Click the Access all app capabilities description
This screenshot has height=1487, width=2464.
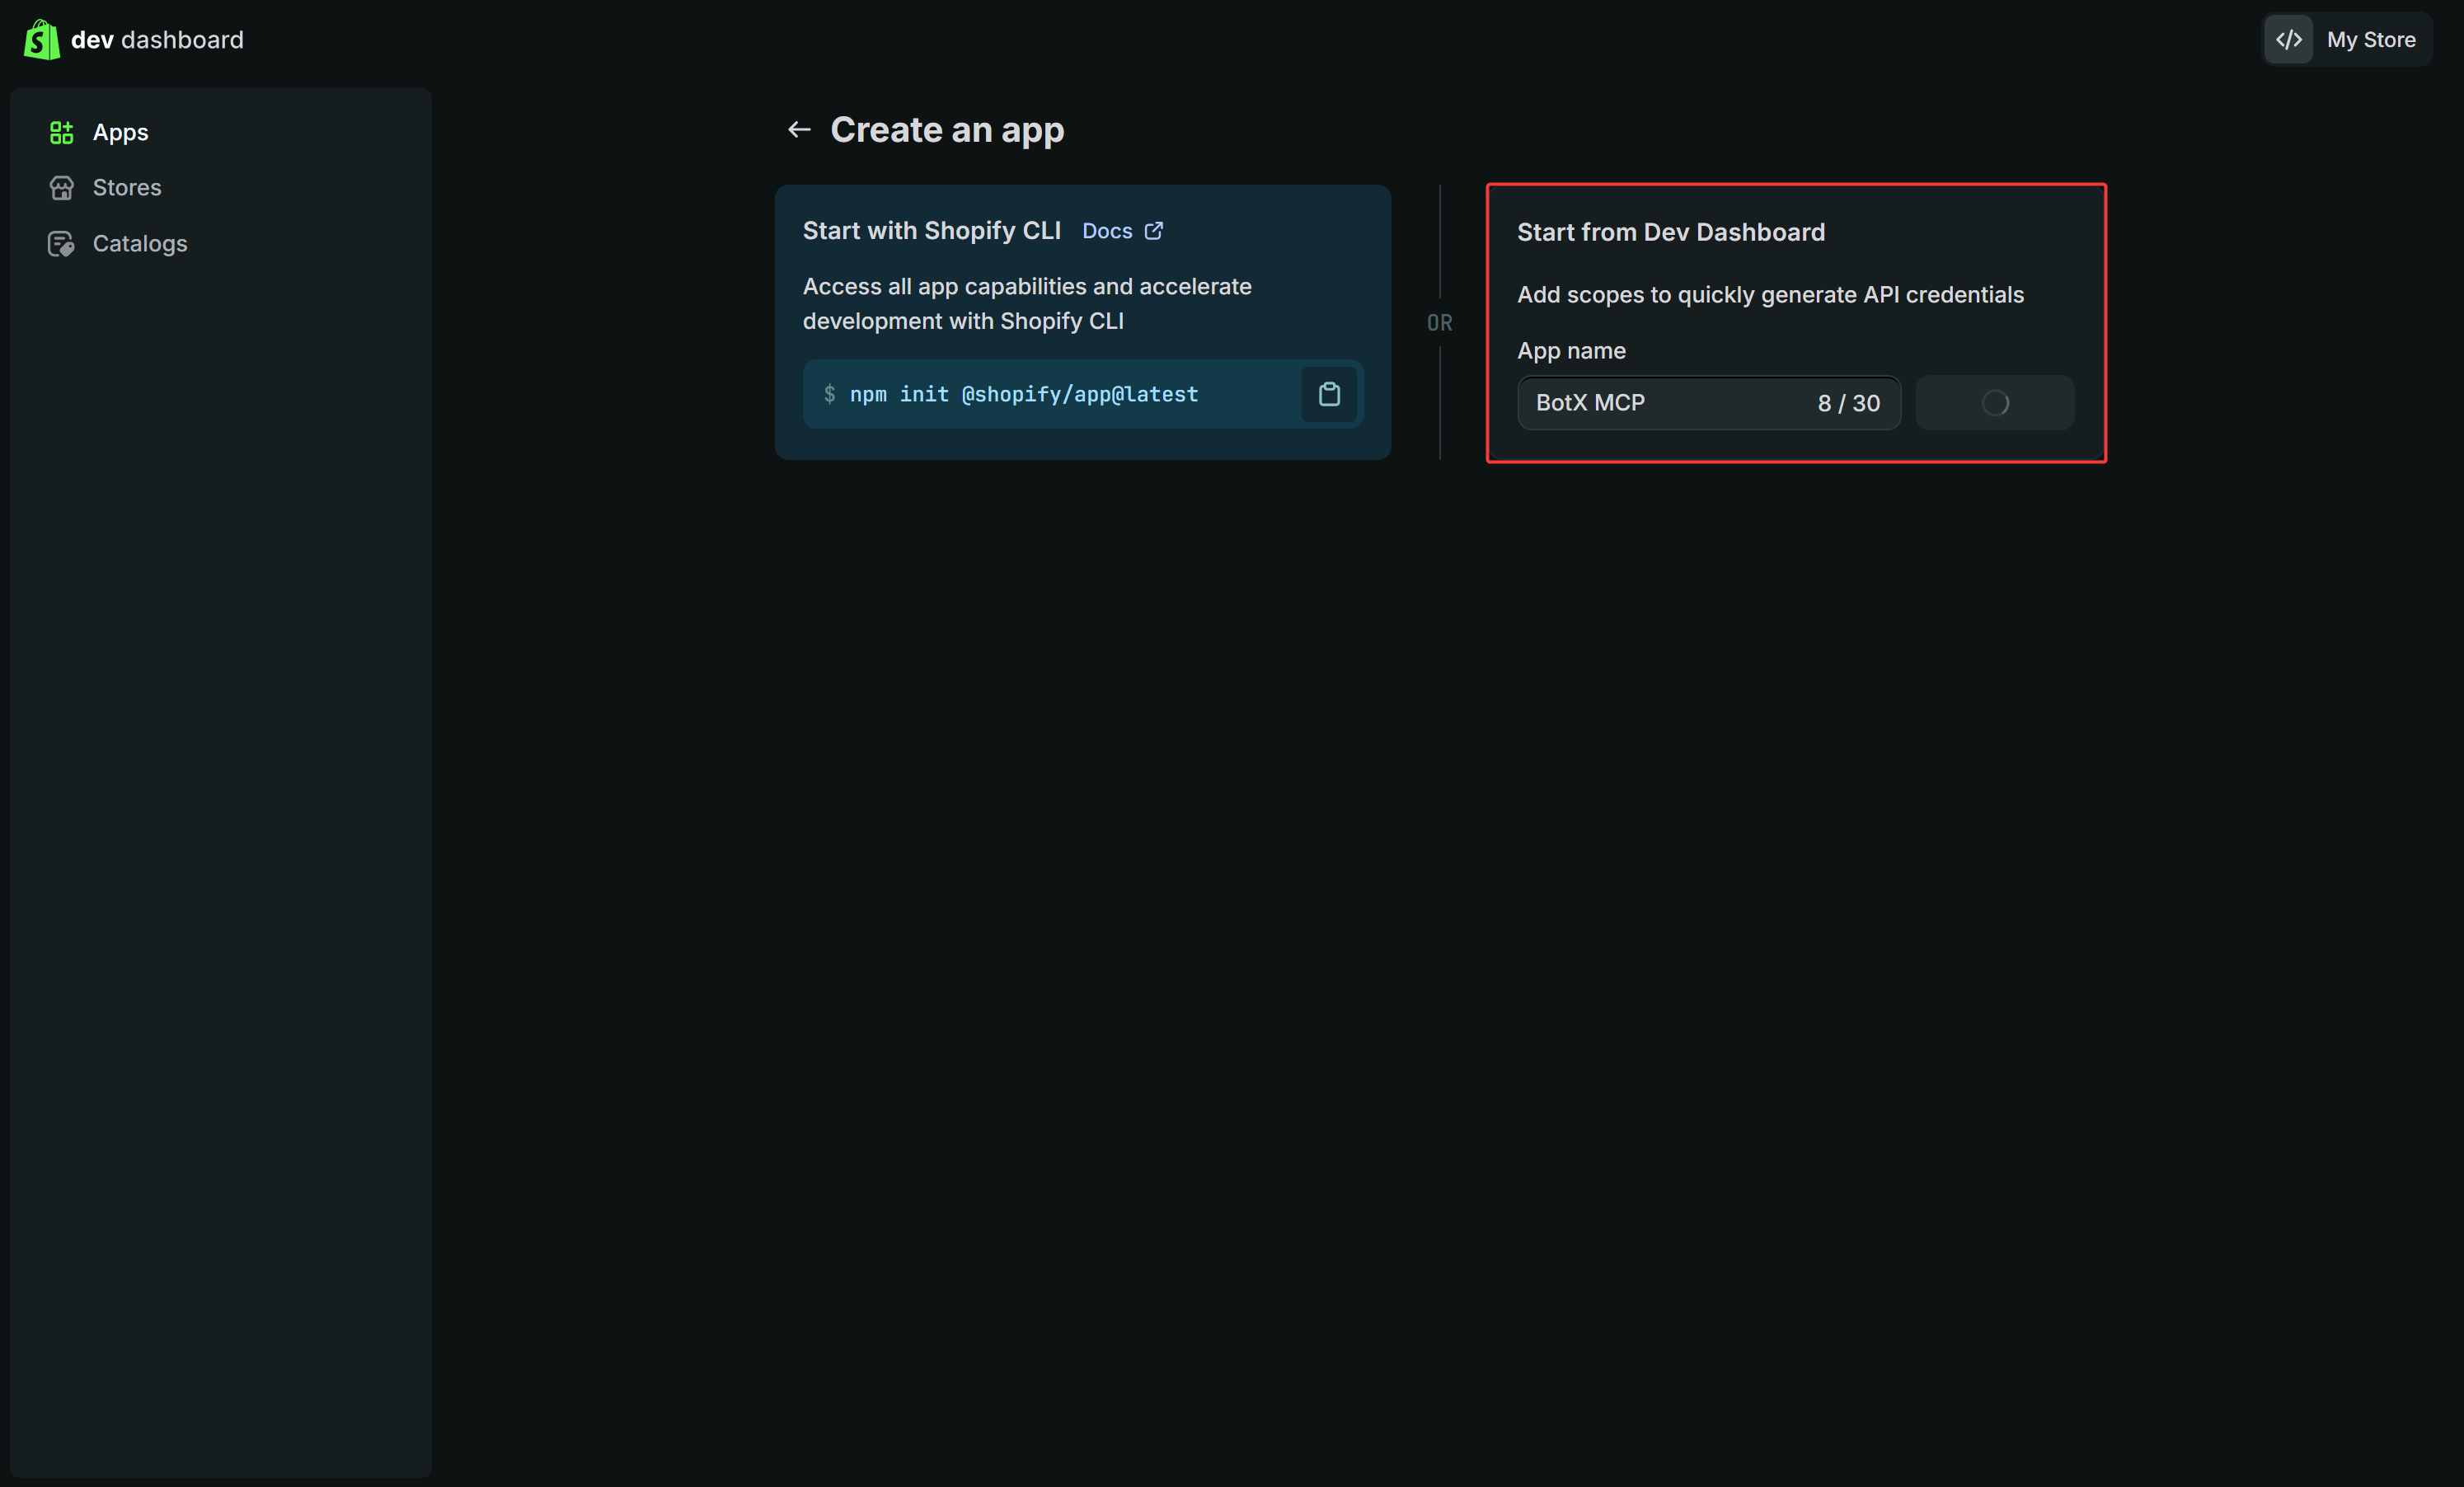pos(1027,304)
